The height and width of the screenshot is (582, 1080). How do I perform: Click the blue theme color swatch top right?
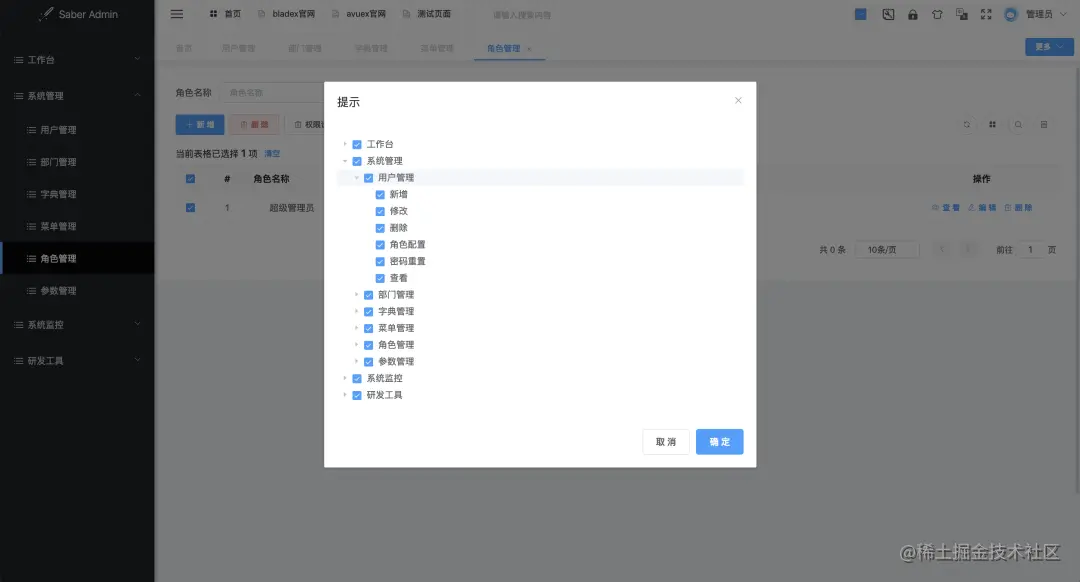coord(862,14)
